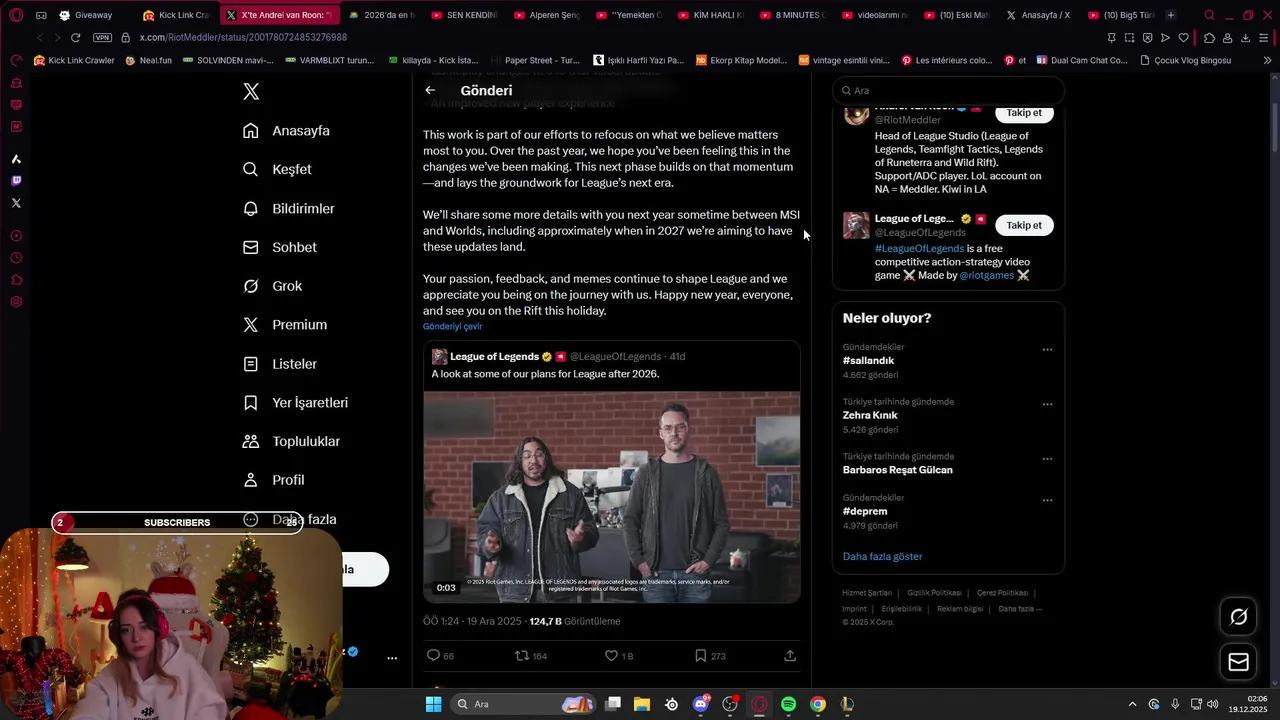
Task: Click Daha fazla göster link
Action: [882, 556]
